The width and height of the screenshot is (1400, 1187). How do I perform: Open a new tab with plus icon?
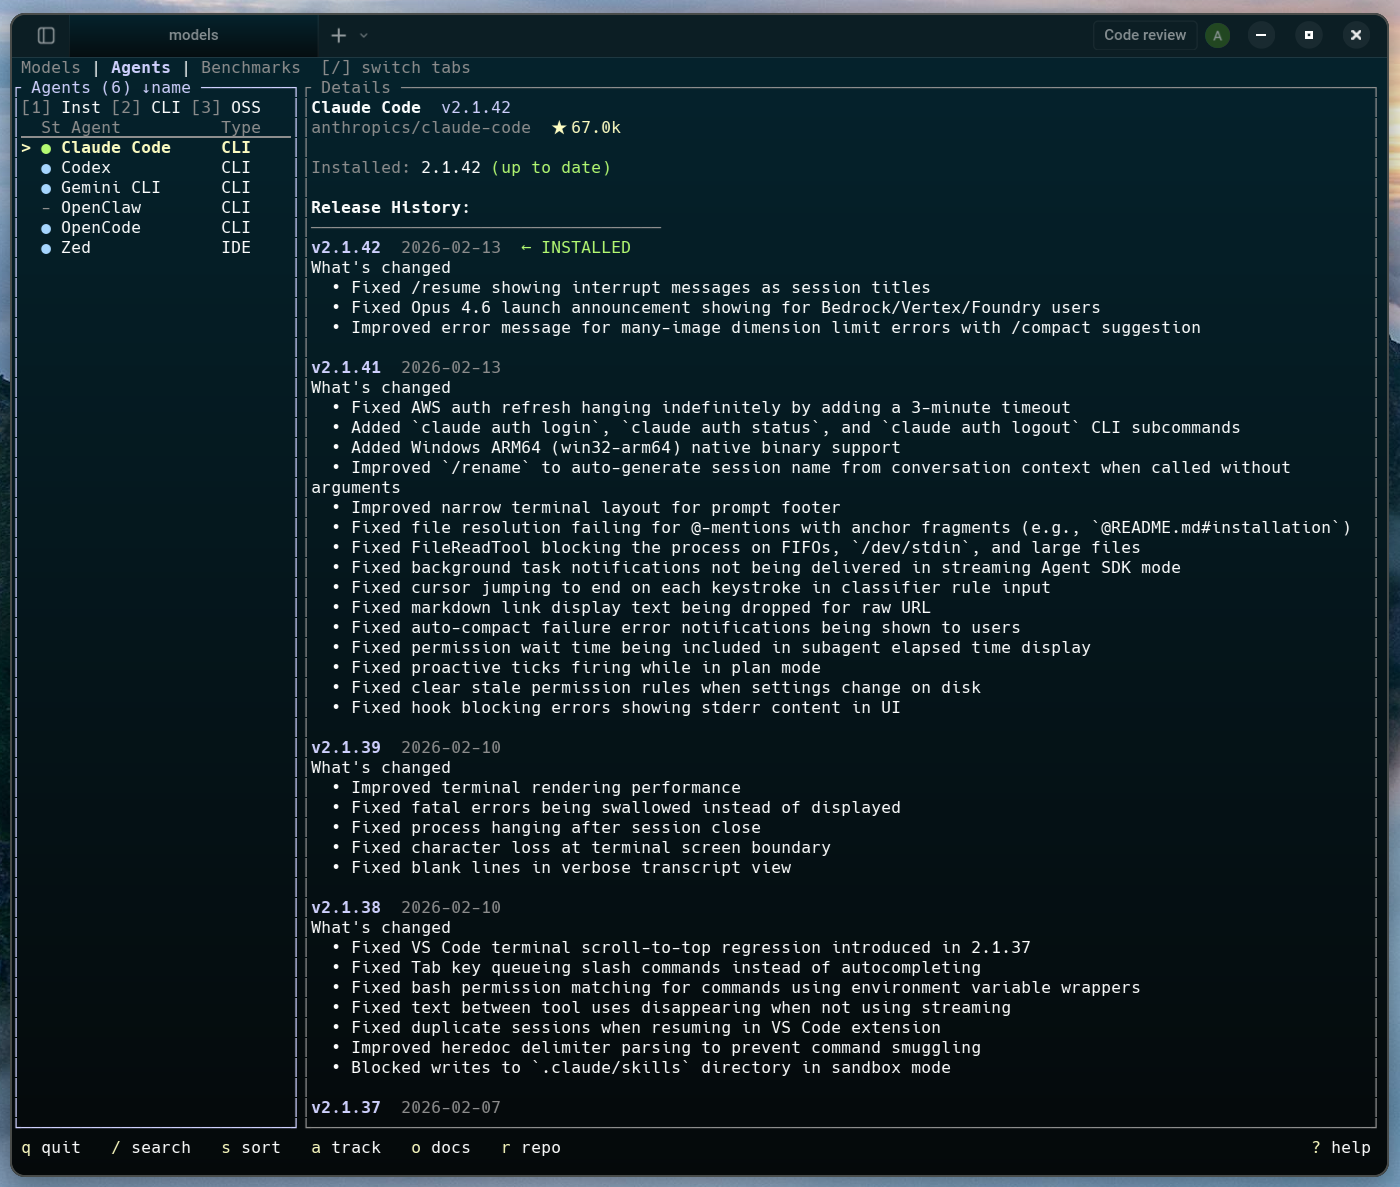click(x=339, y=36)
